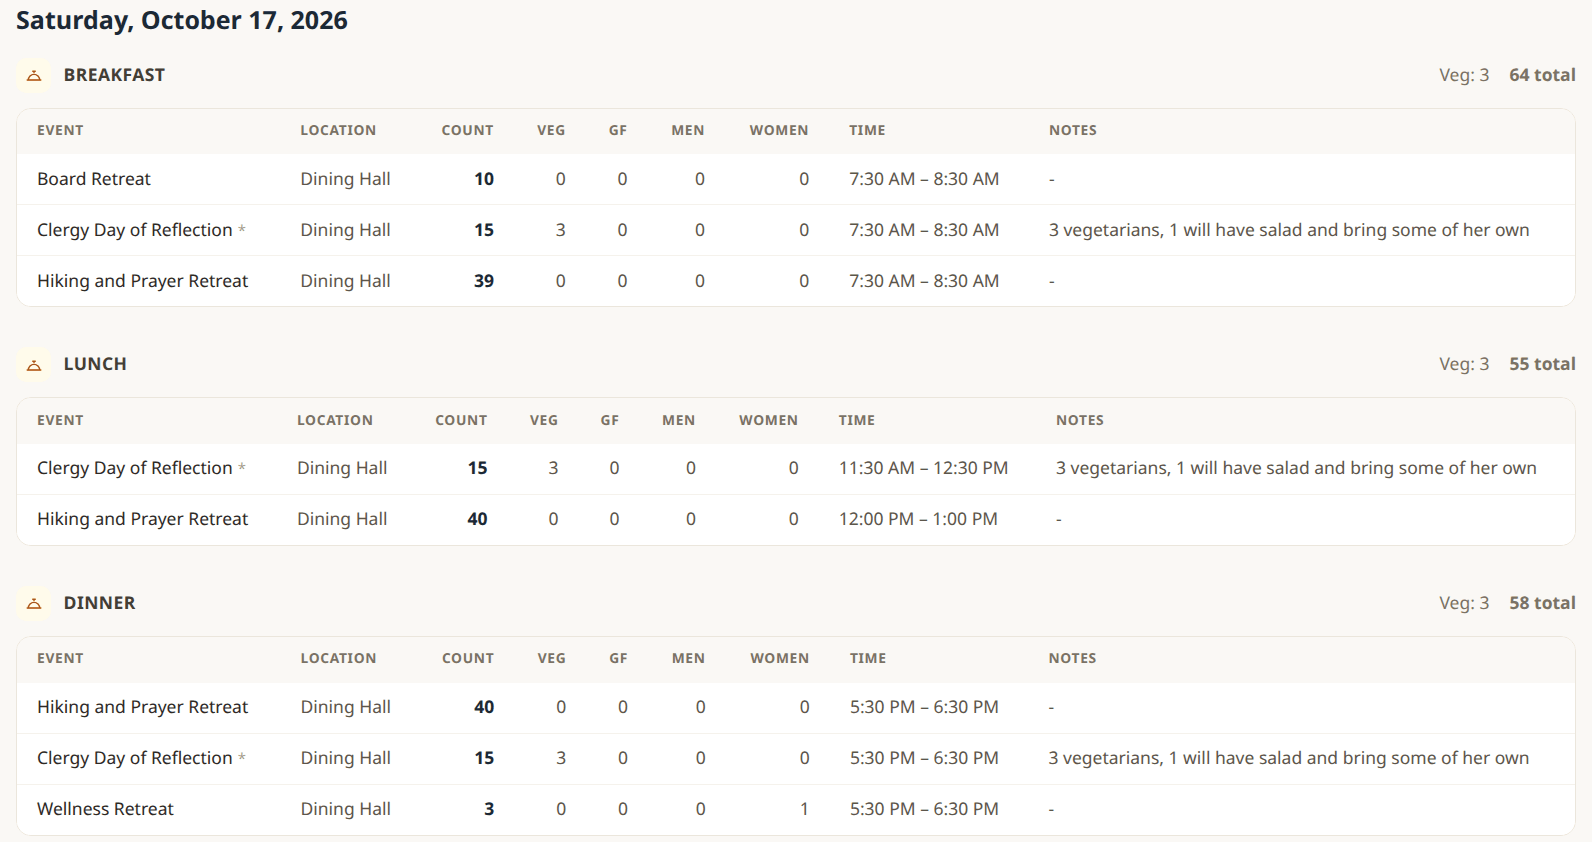Click the 64 total breakfast summary
The width and height of the screenshot is (1592, 842).
[1542, 75]
